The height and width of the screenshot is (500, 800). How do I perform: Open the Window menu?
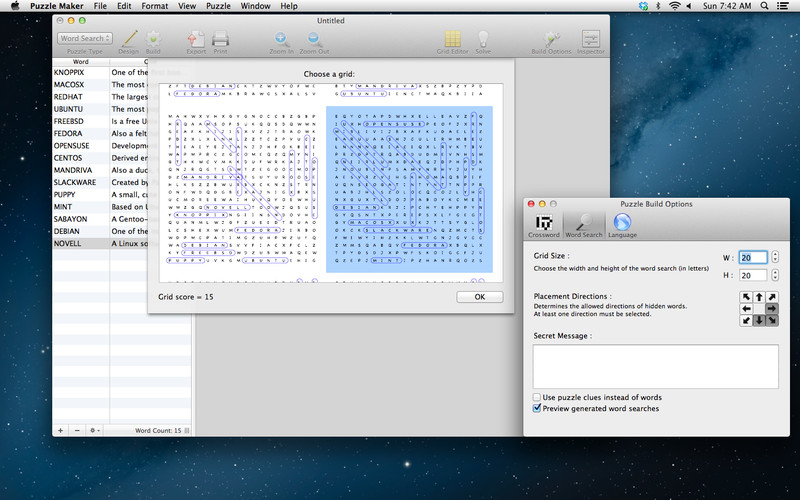(255, 6)
